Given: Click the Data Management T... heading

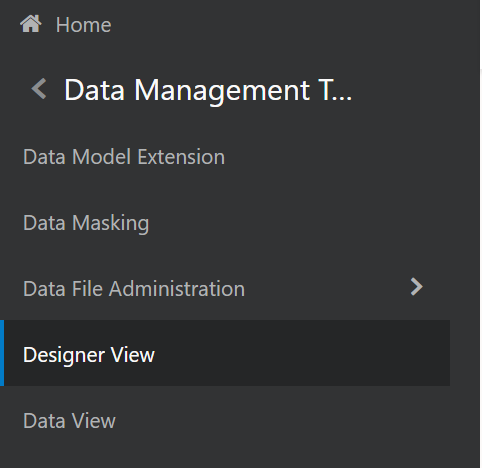Looking at the screenshot, I should pos(208,90).
